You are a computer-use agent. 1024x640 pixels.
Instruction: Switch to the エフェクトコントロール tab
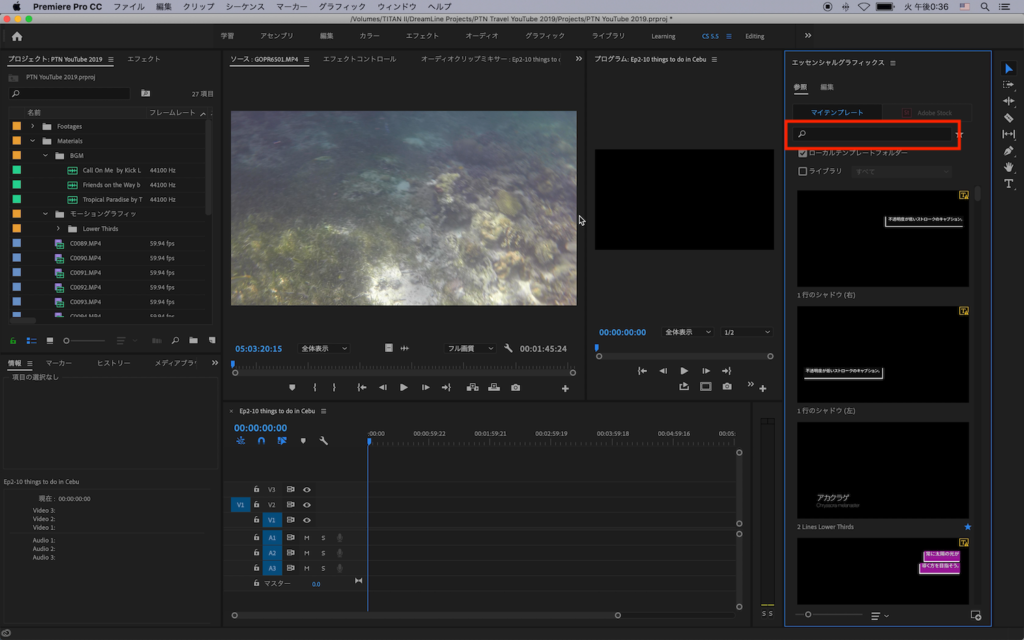click(x=359, y=59)
